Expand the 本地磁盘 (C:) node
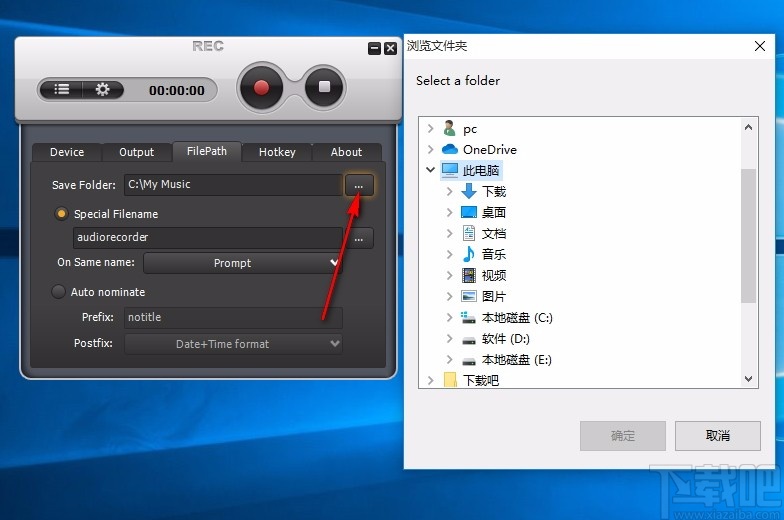The image size is (784, 520). (x=450, y=317)
